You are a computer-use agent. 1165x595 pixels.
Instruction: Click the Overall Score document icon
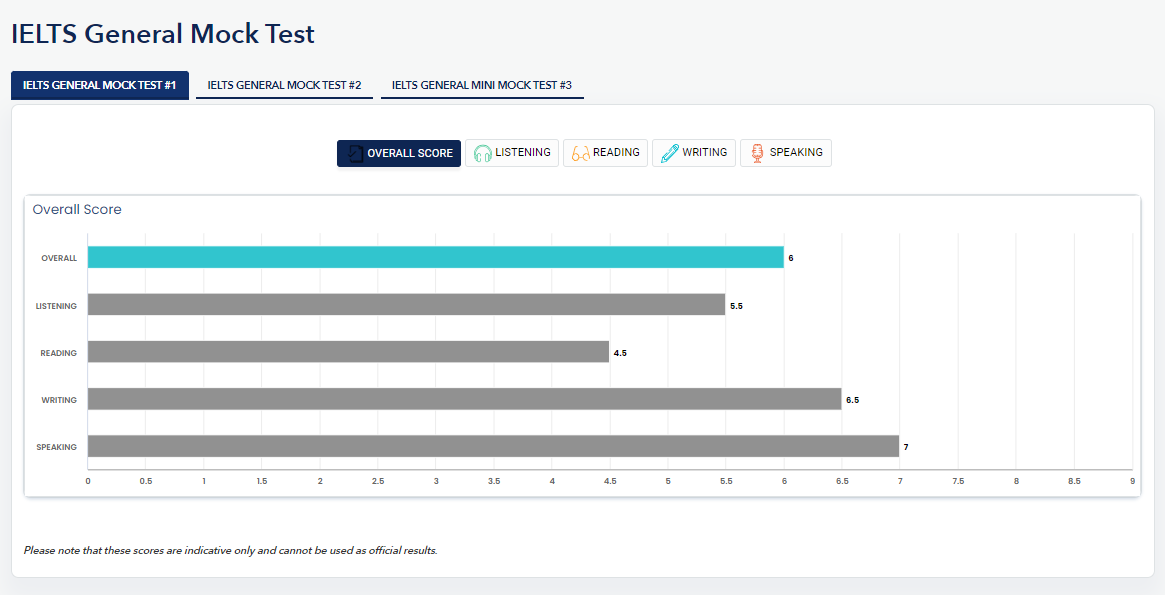353,153
